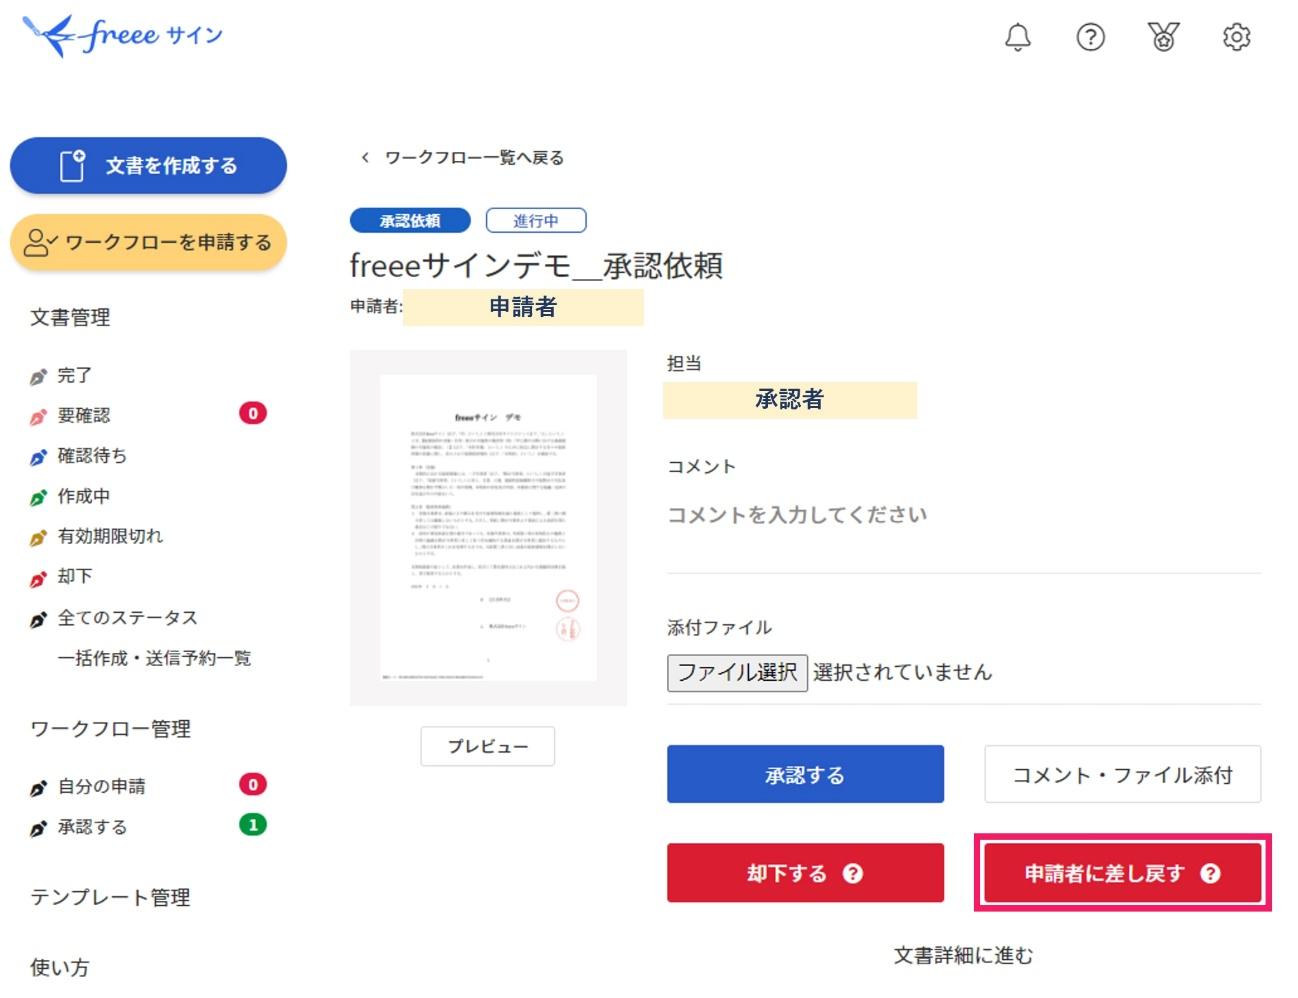Click the プレビュー button
1298x998 pixels.
click(488, 746)
